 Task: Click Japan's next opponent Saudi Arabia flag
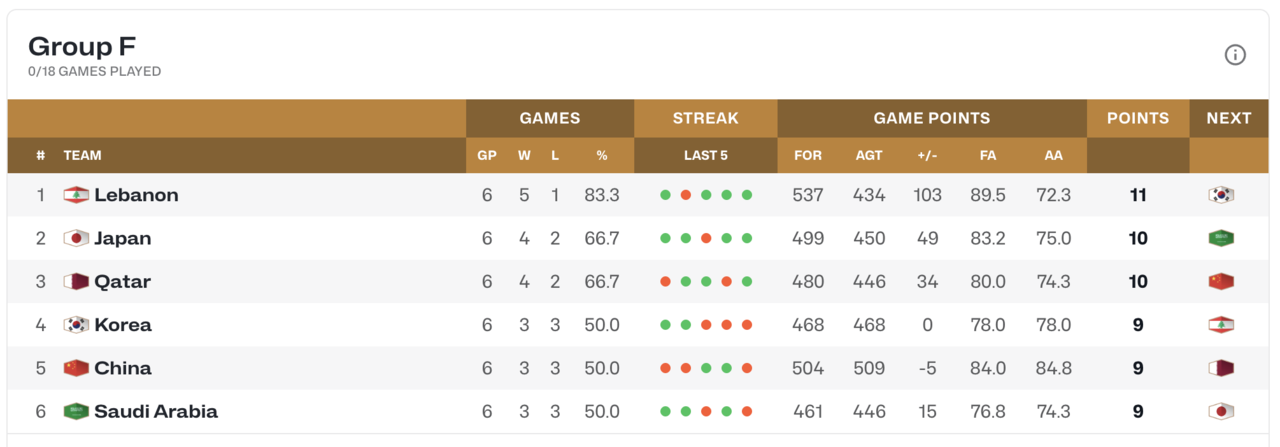[1221, 238]
